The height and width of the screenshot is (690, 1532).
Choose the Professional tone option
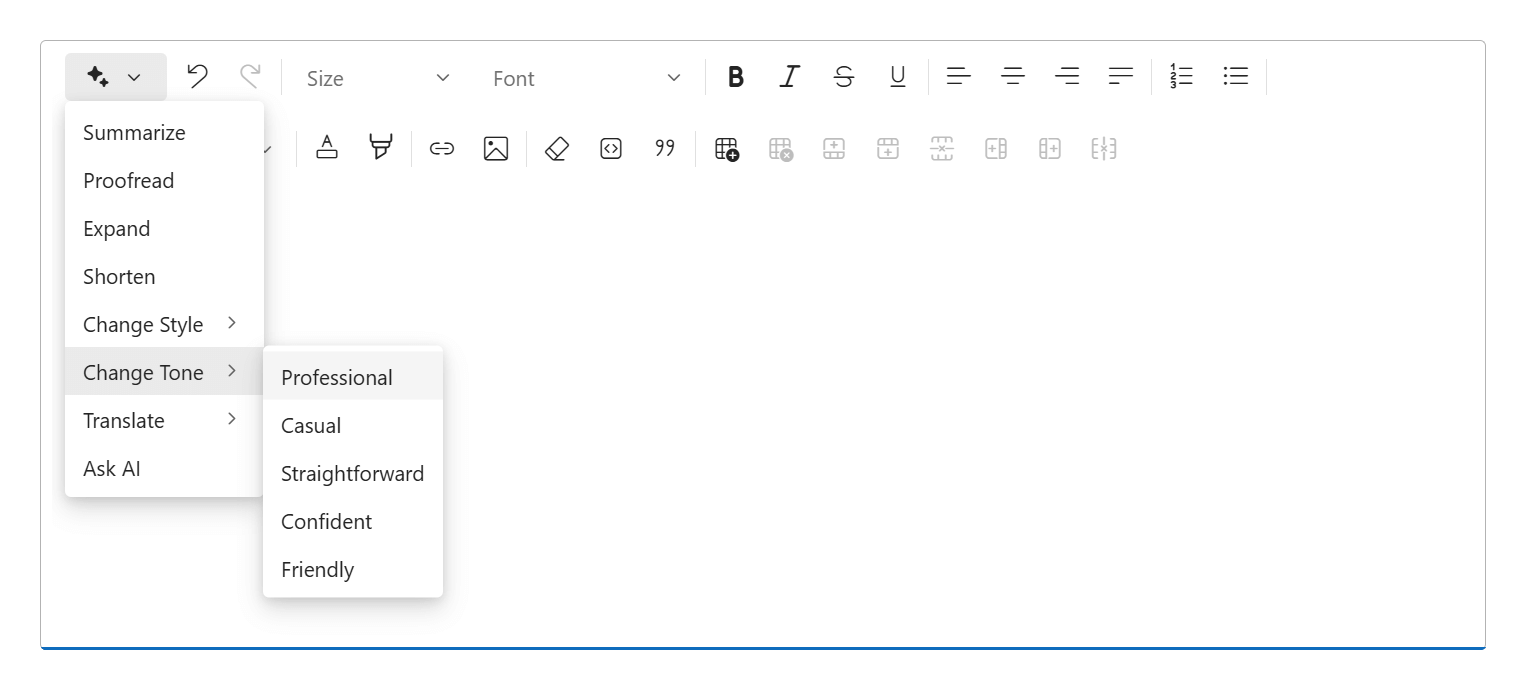pyautogui.click(x=336, y=377)
